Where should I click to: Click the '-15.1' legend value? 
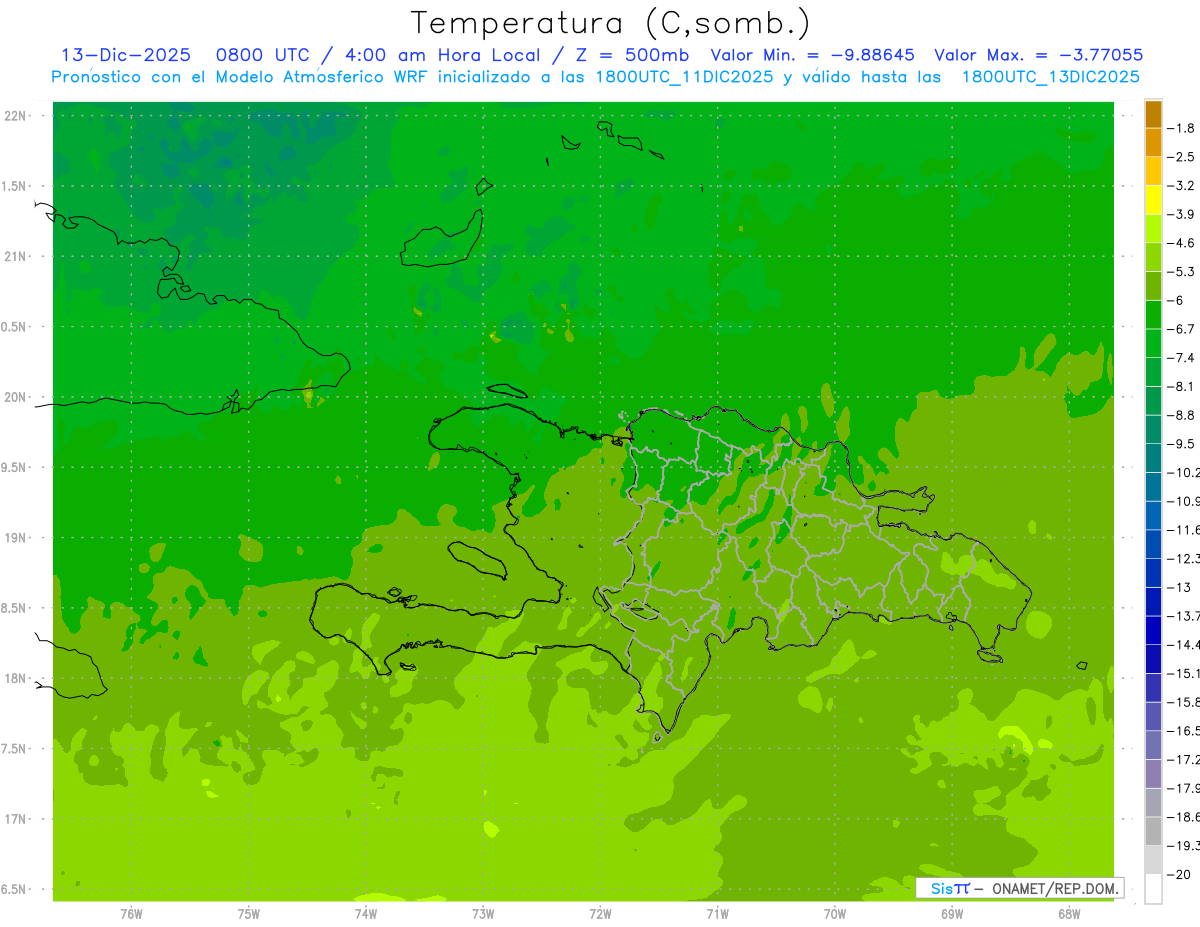point(1183,673)
